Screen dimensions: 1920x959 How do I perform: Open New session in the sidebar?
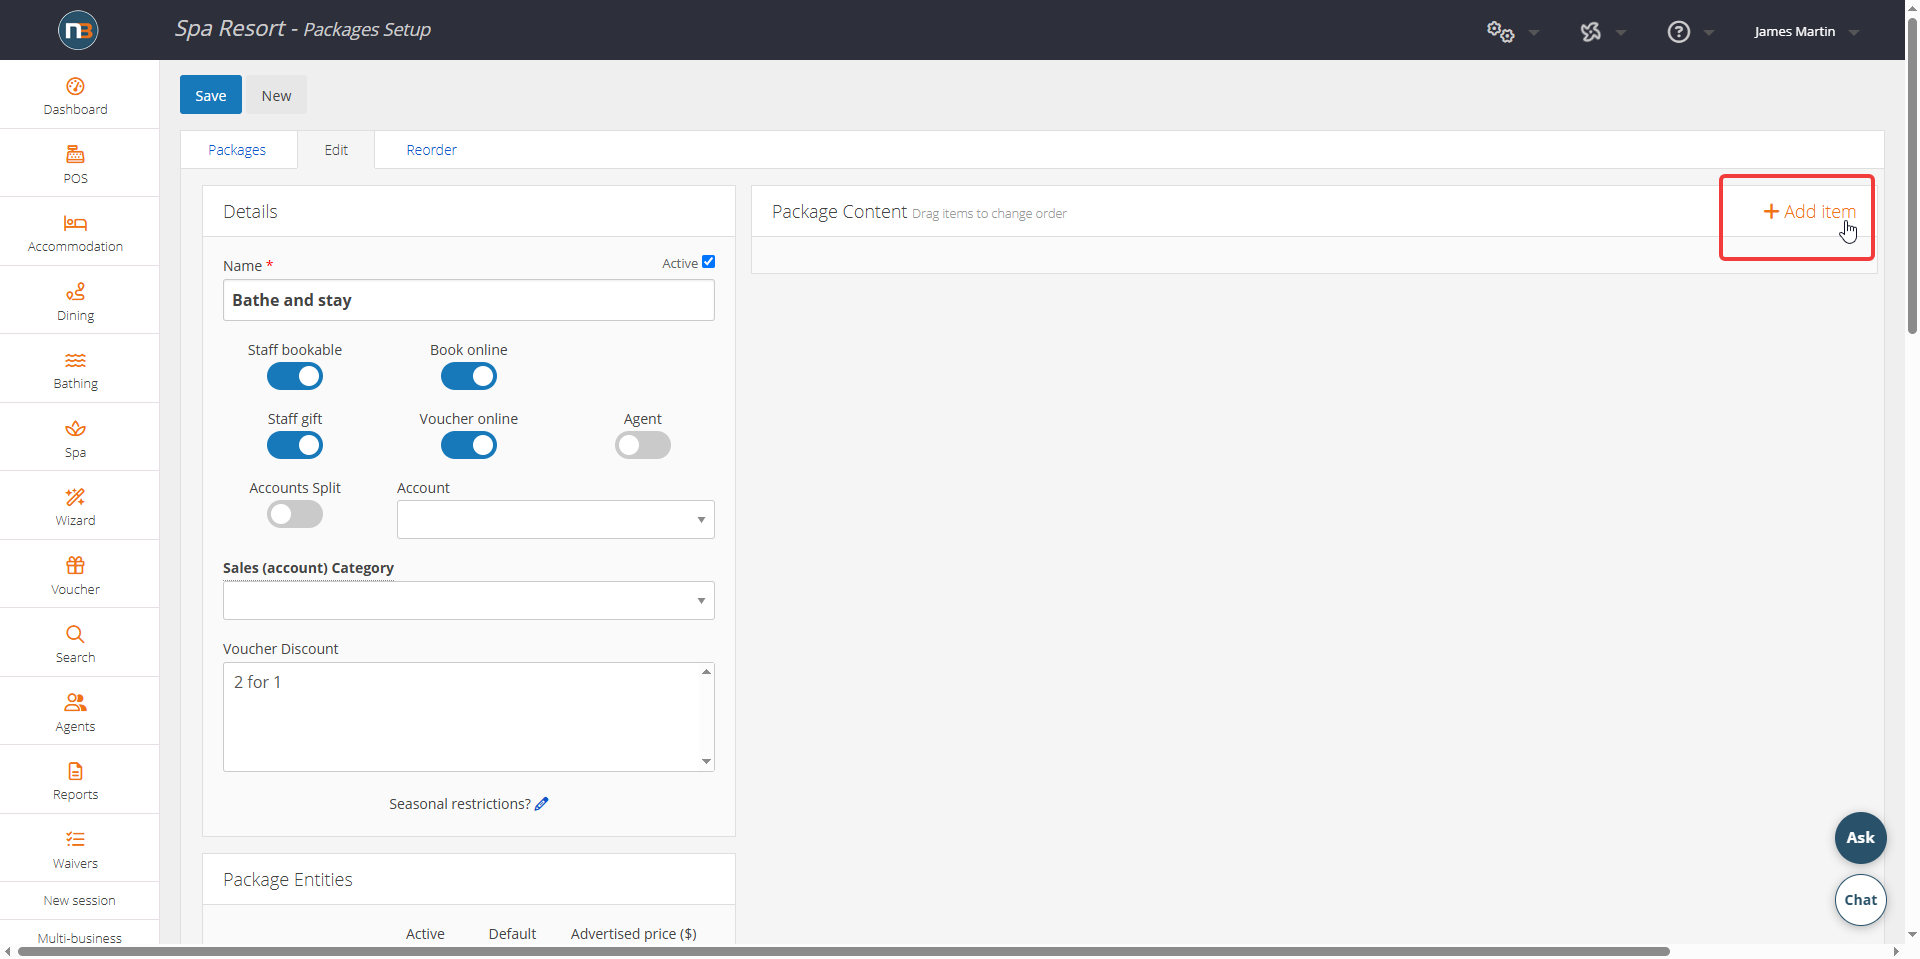click(x=80, y=901)
